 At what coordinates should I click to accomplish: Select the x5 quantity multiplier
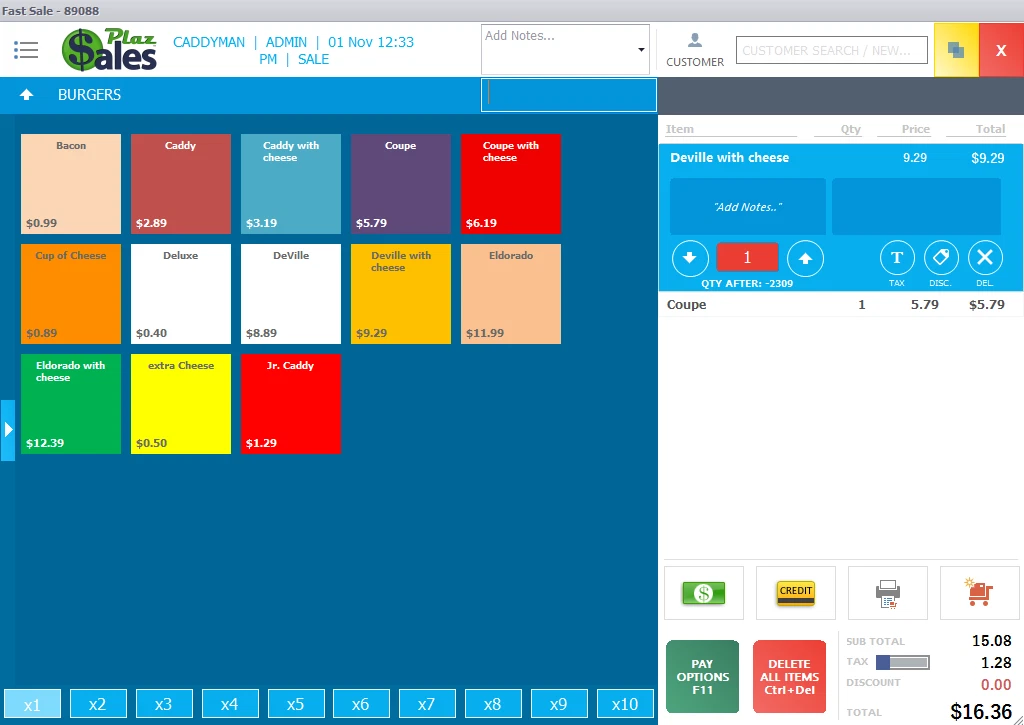(x=295, y=704)
